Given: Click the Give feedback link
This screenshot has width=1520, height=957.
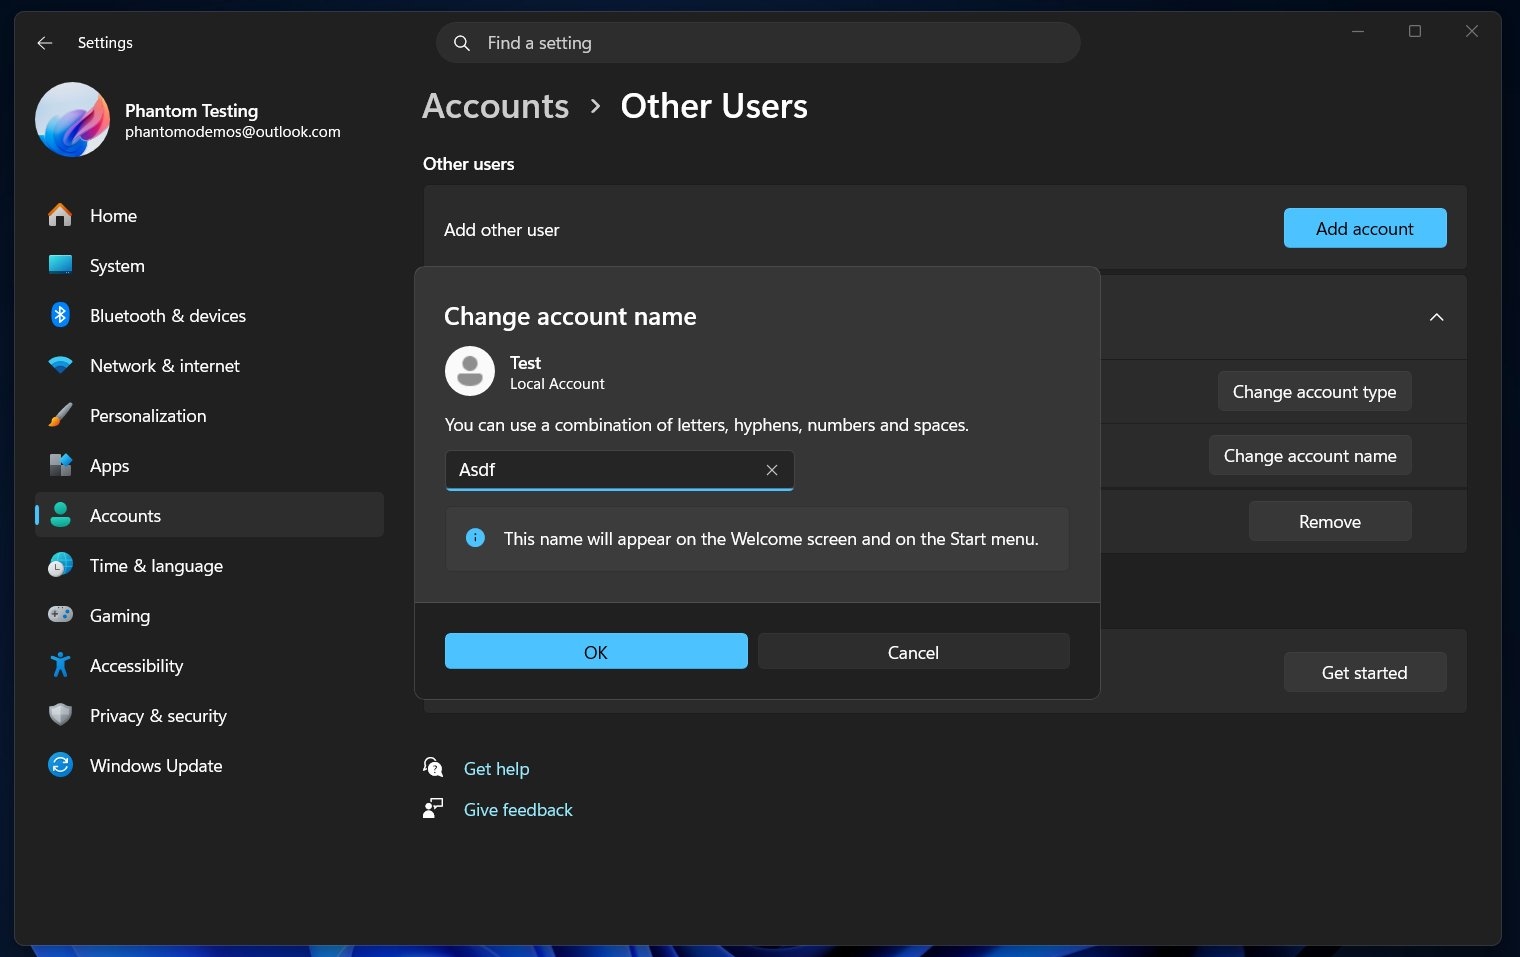Looking at the screenshot, I should click(x=518, y=810).
